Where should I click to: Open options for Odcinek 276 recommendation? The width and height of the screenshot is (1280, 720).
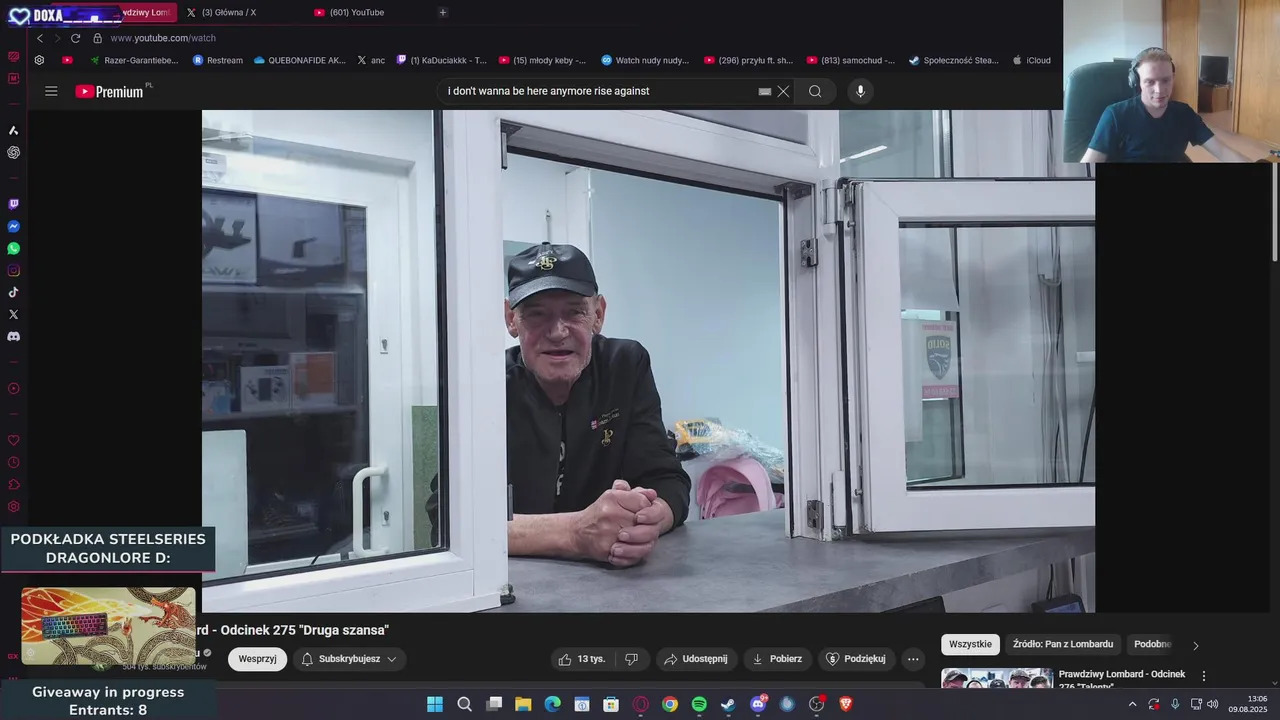[1204, 676]
